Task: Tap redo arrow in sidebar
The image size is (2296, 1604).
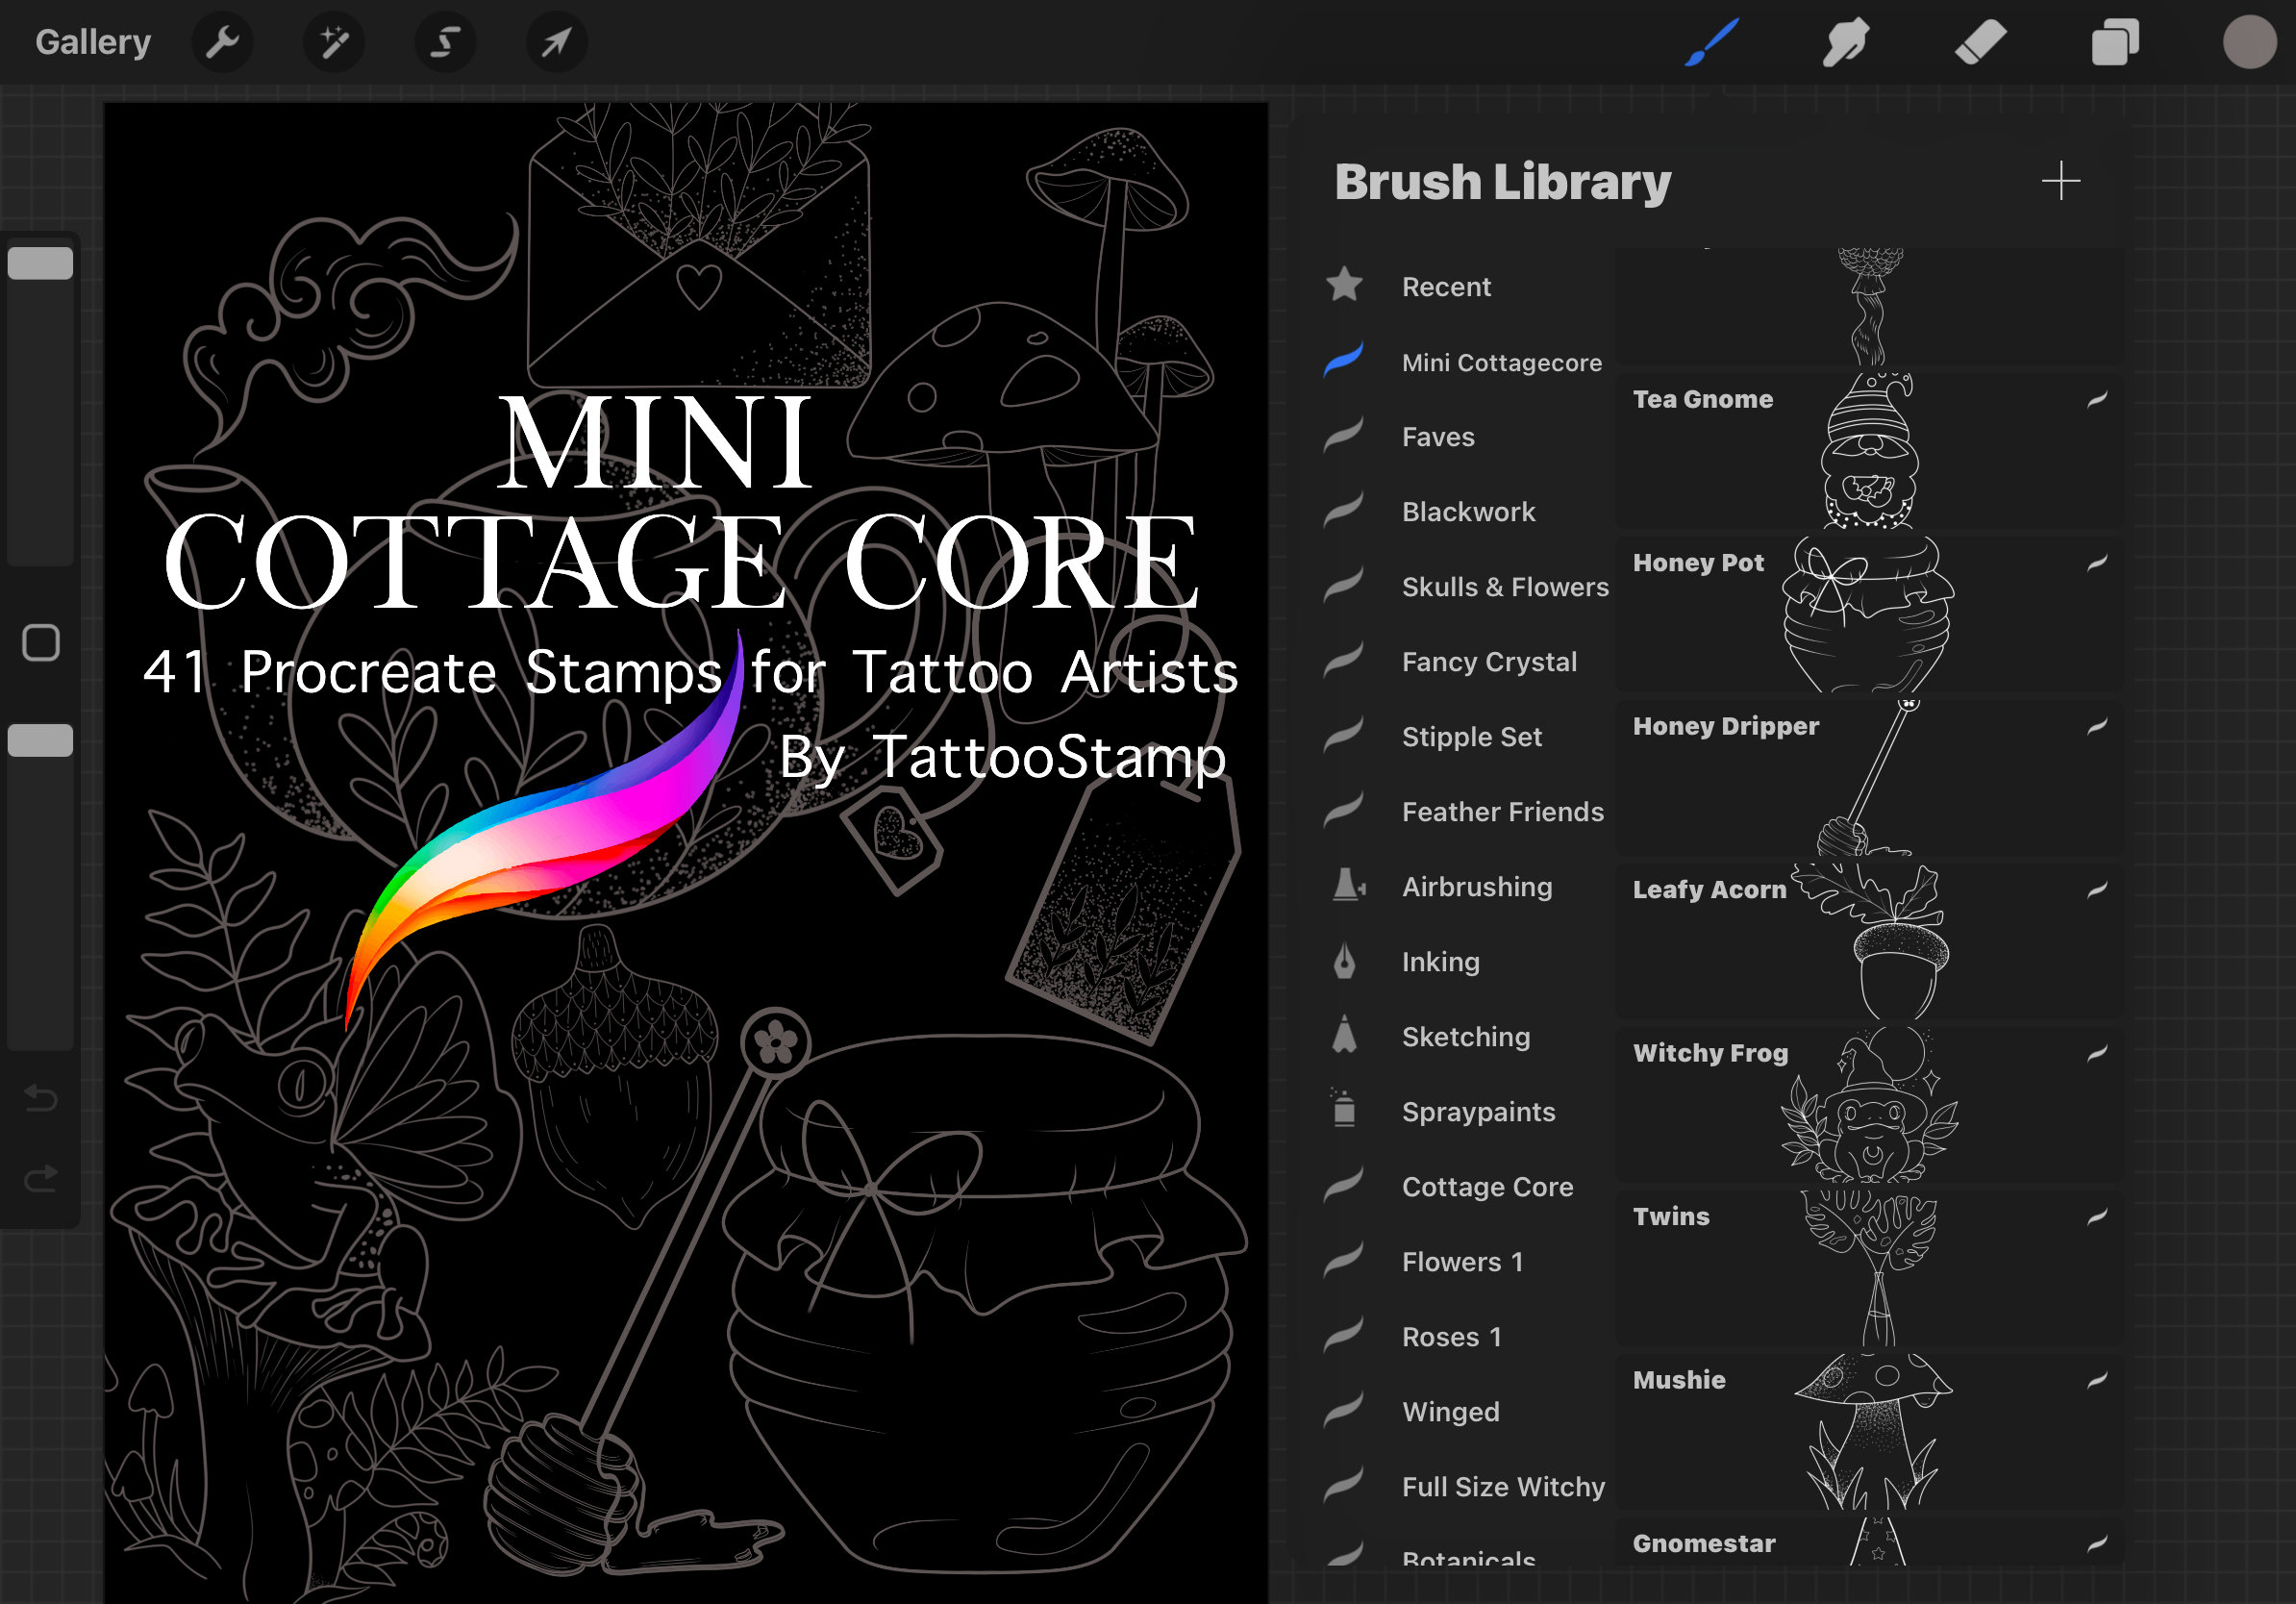Action: [x=40, y=1175]
